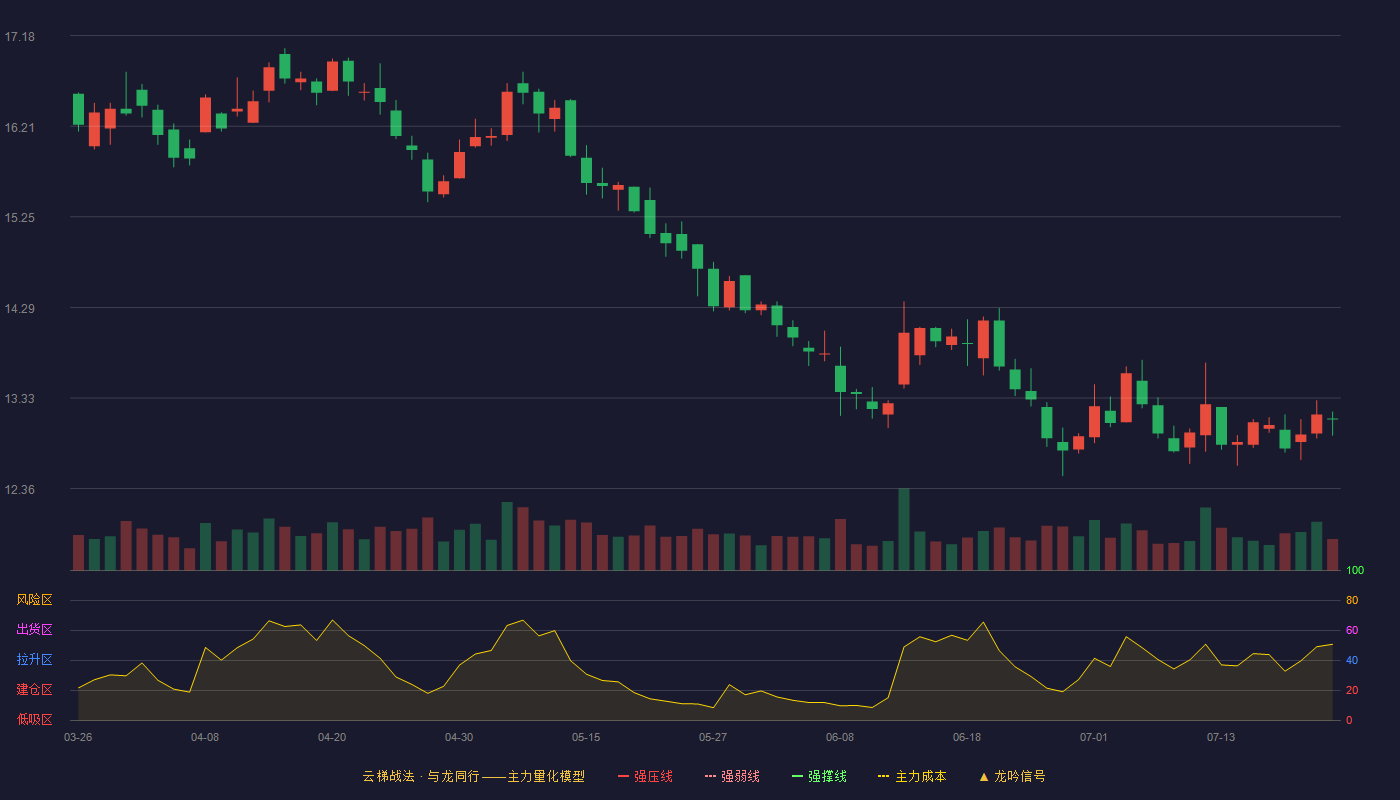Click the red 20 indicator scale label

click(x=1352, y=690)
